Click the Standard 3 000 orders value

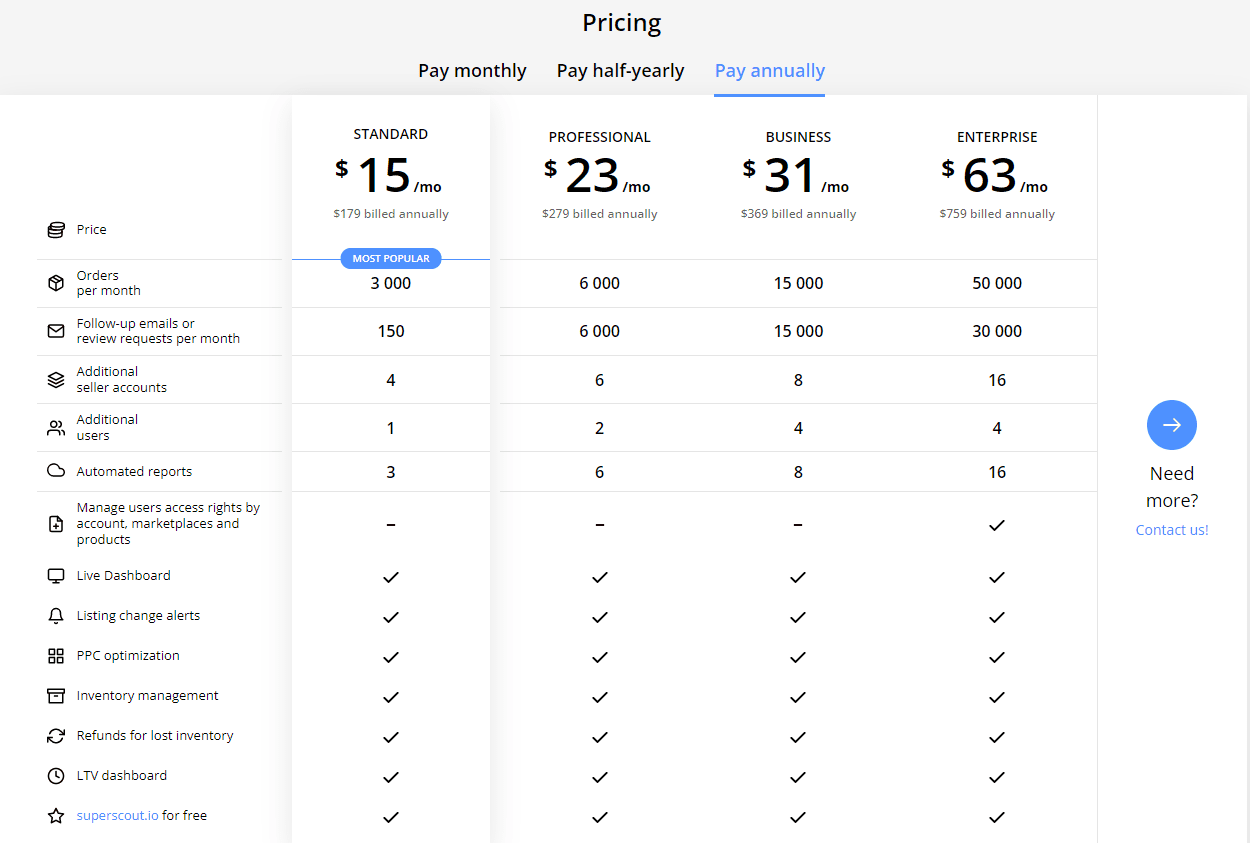pyautogui.click(x=391, y=283)
